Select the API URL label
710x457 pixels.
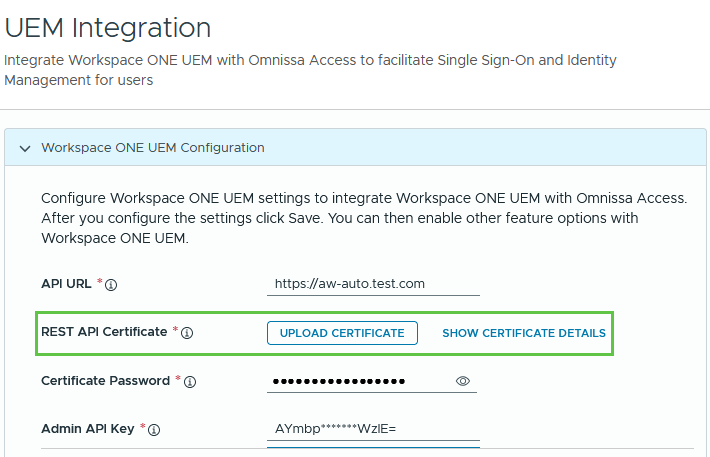click(66, 284)
